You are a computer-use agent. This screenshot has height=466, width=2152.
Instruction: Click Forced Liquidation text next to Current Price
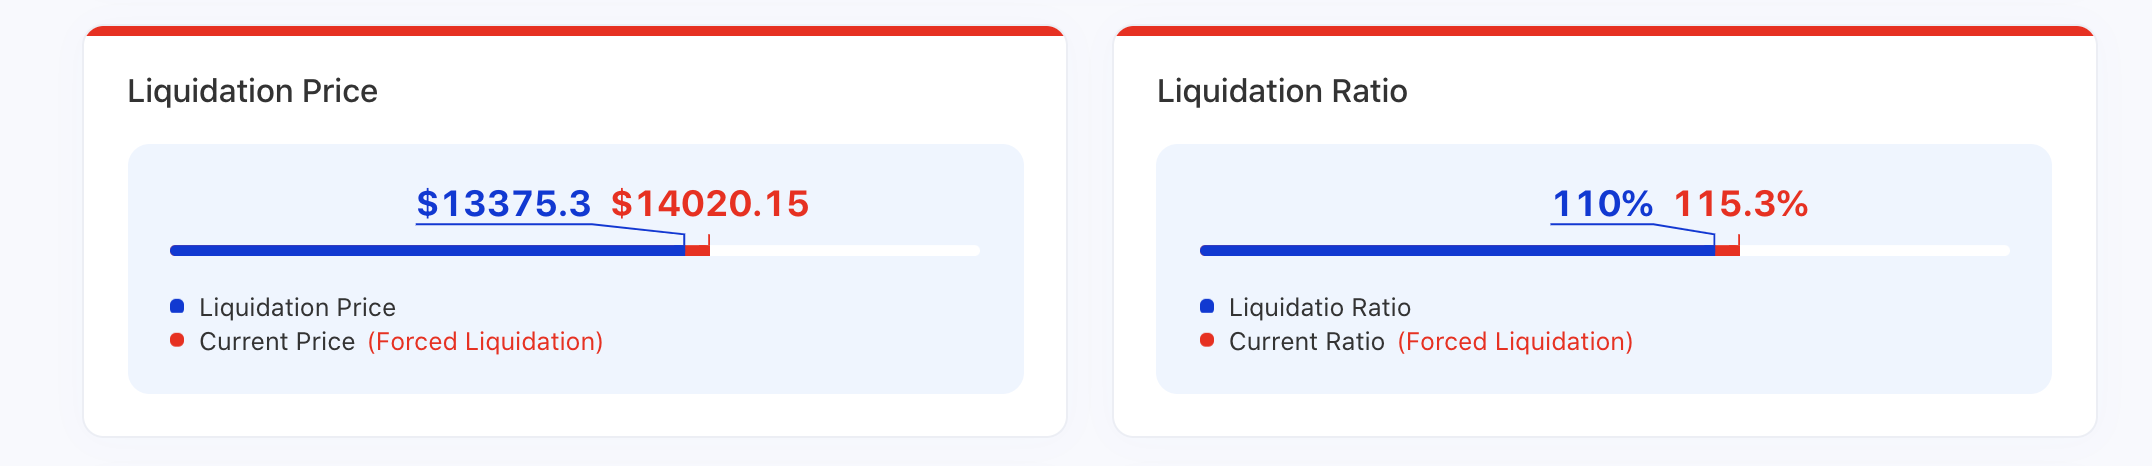[485, 342]
